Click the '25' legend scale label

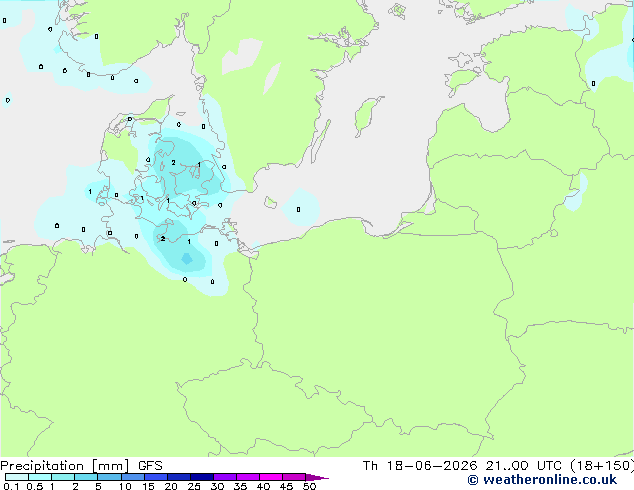194,486
